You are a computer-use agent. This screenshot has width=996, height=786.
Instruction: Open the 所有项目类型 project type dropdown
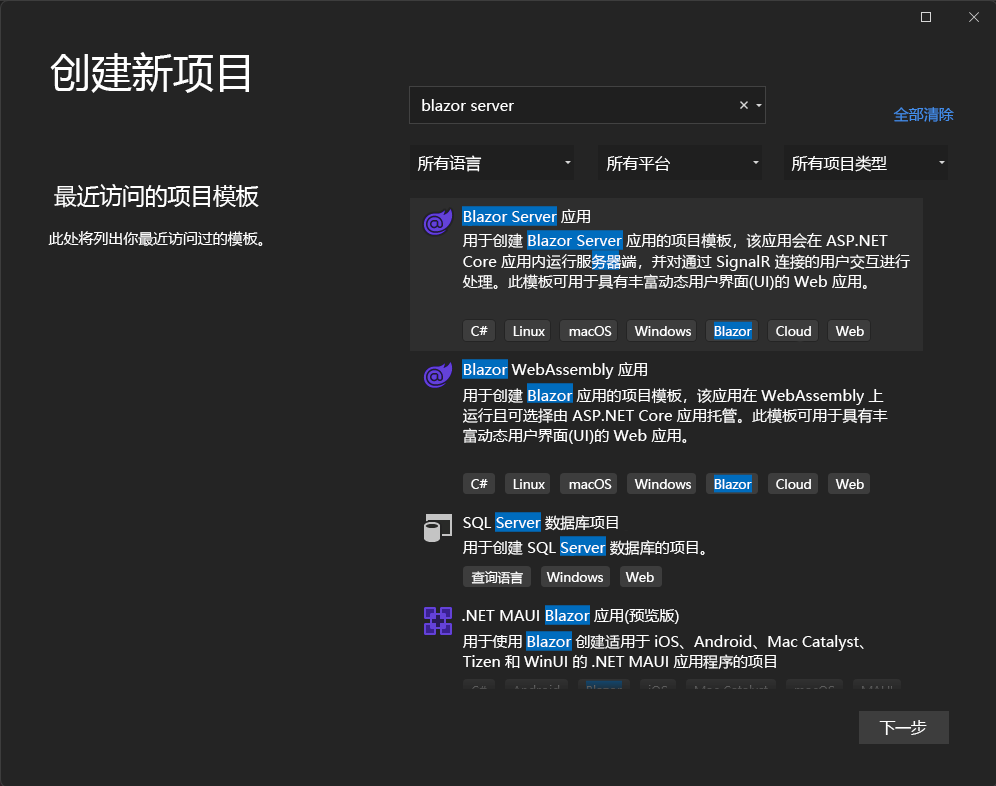866,163
